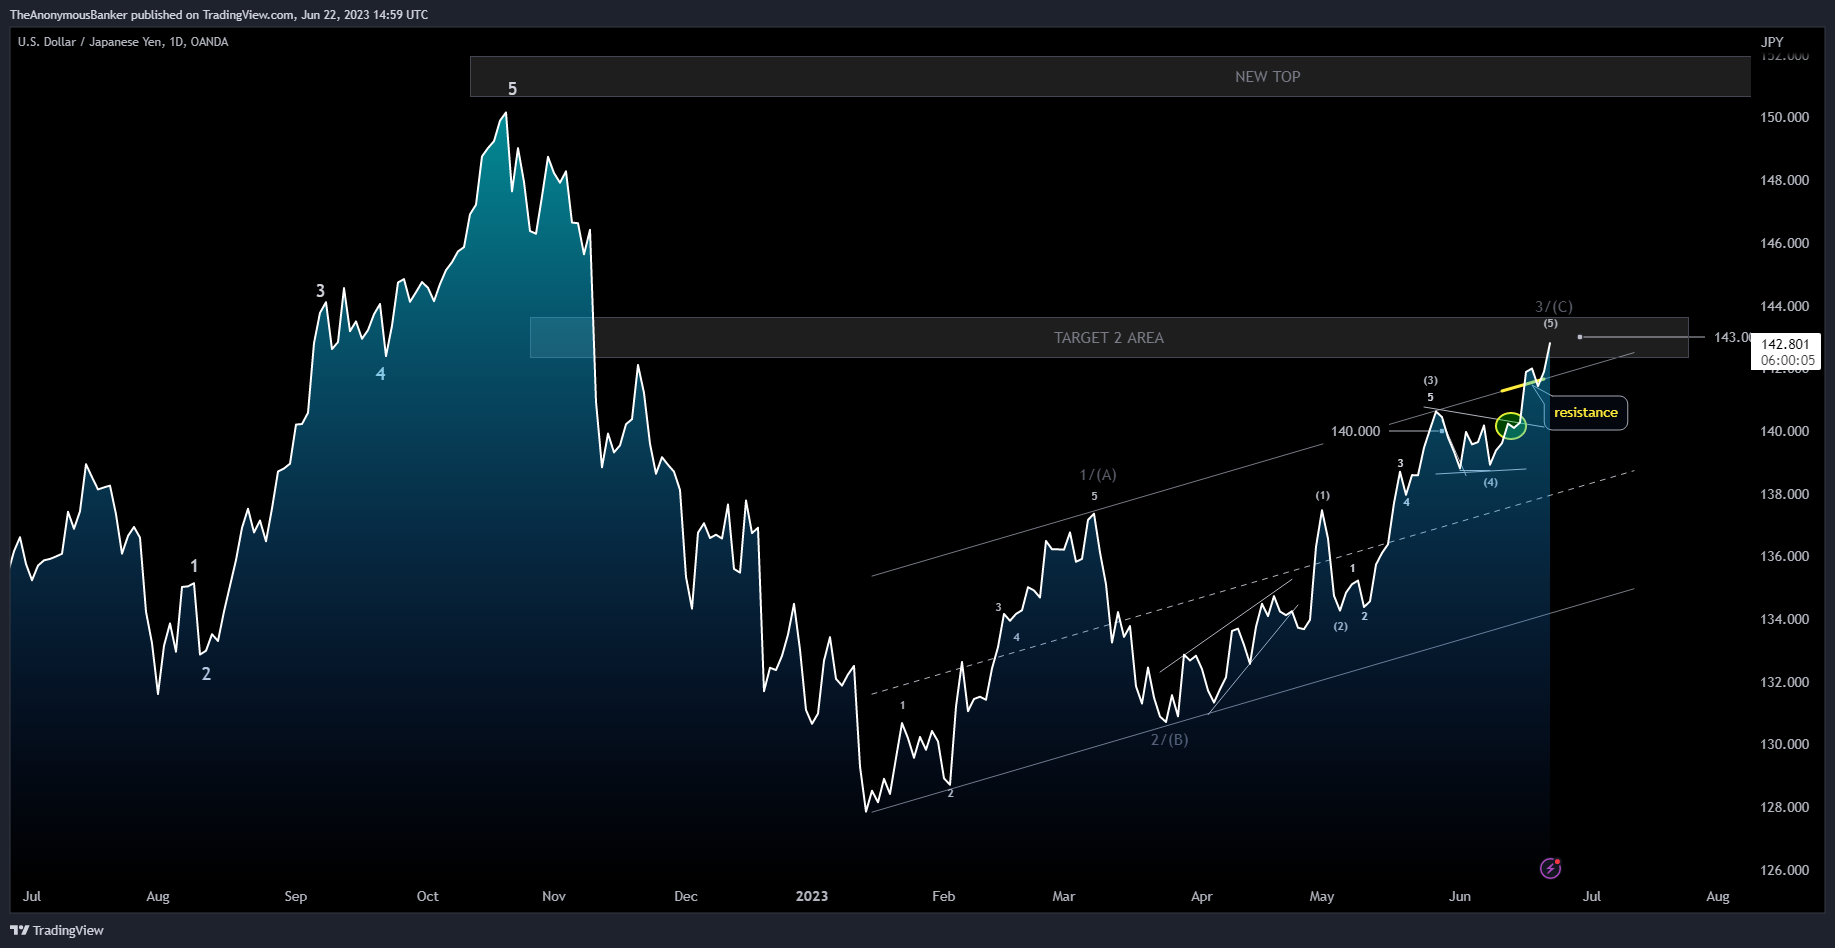
Task: Select the '(3)' sub-wave label
Action: tap(1431, 381)
